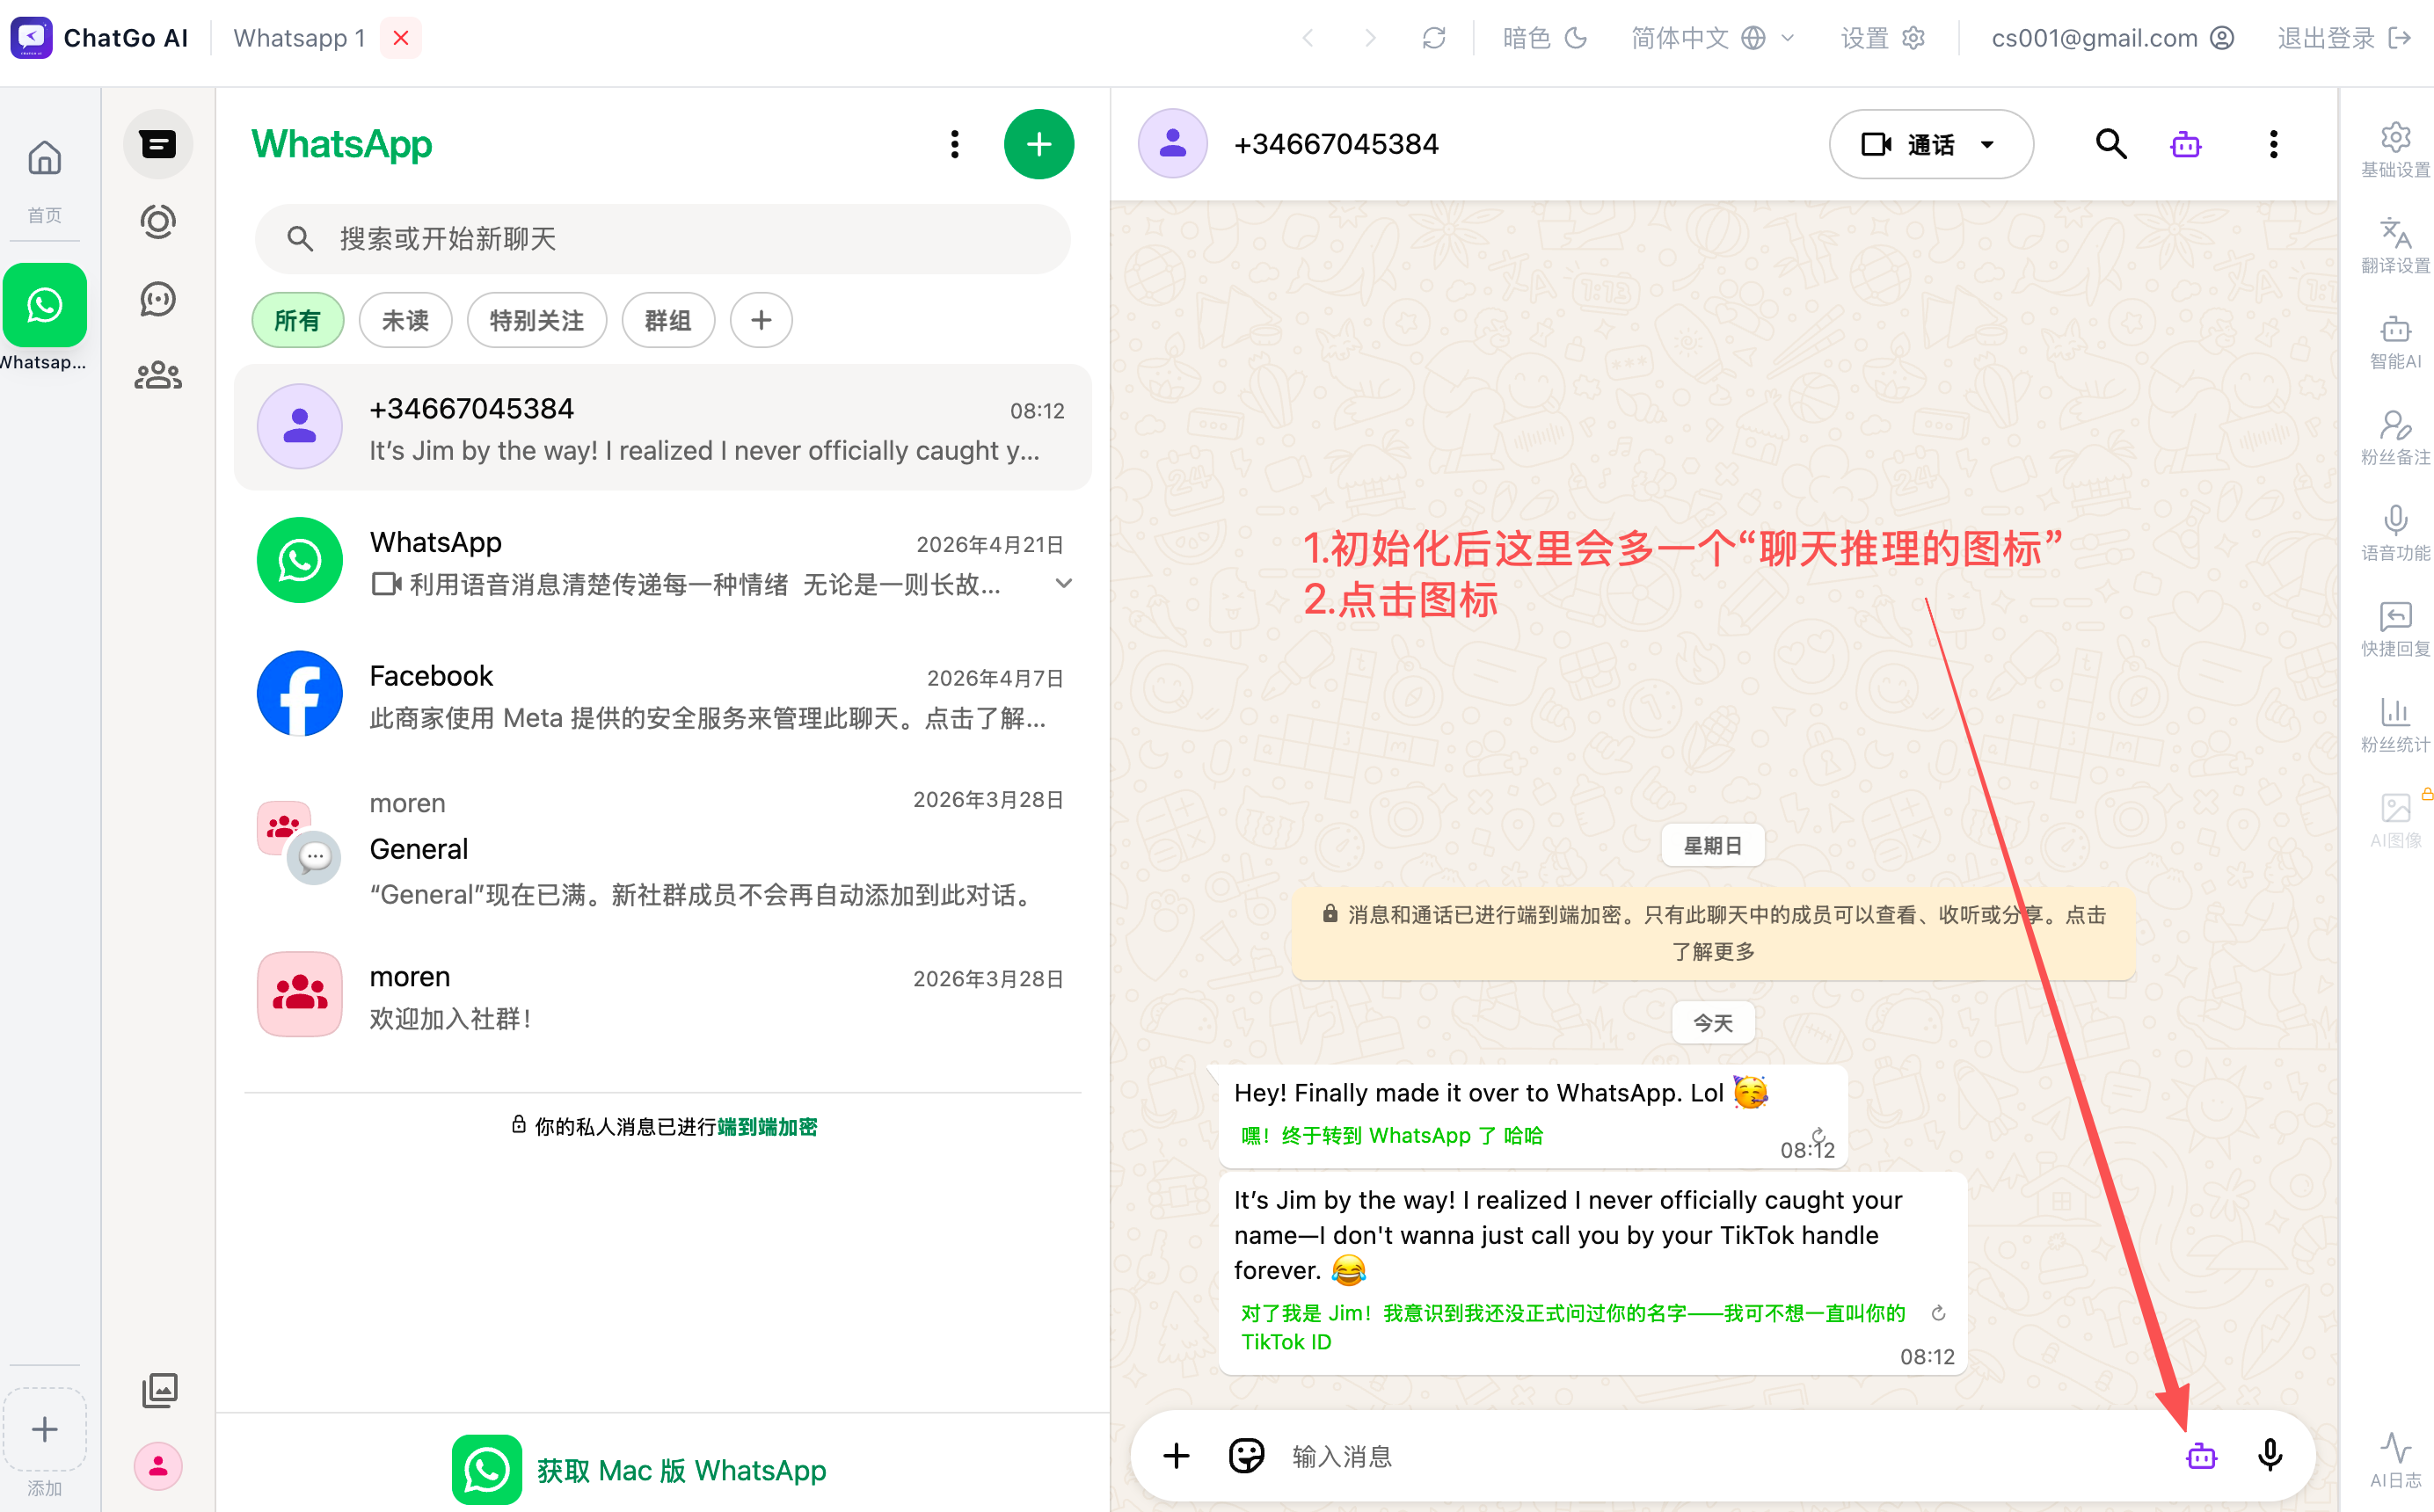Go back using the top bar left arrow
Image resolution: width=2434 pixels, height=1512 pixels.
1308,38
